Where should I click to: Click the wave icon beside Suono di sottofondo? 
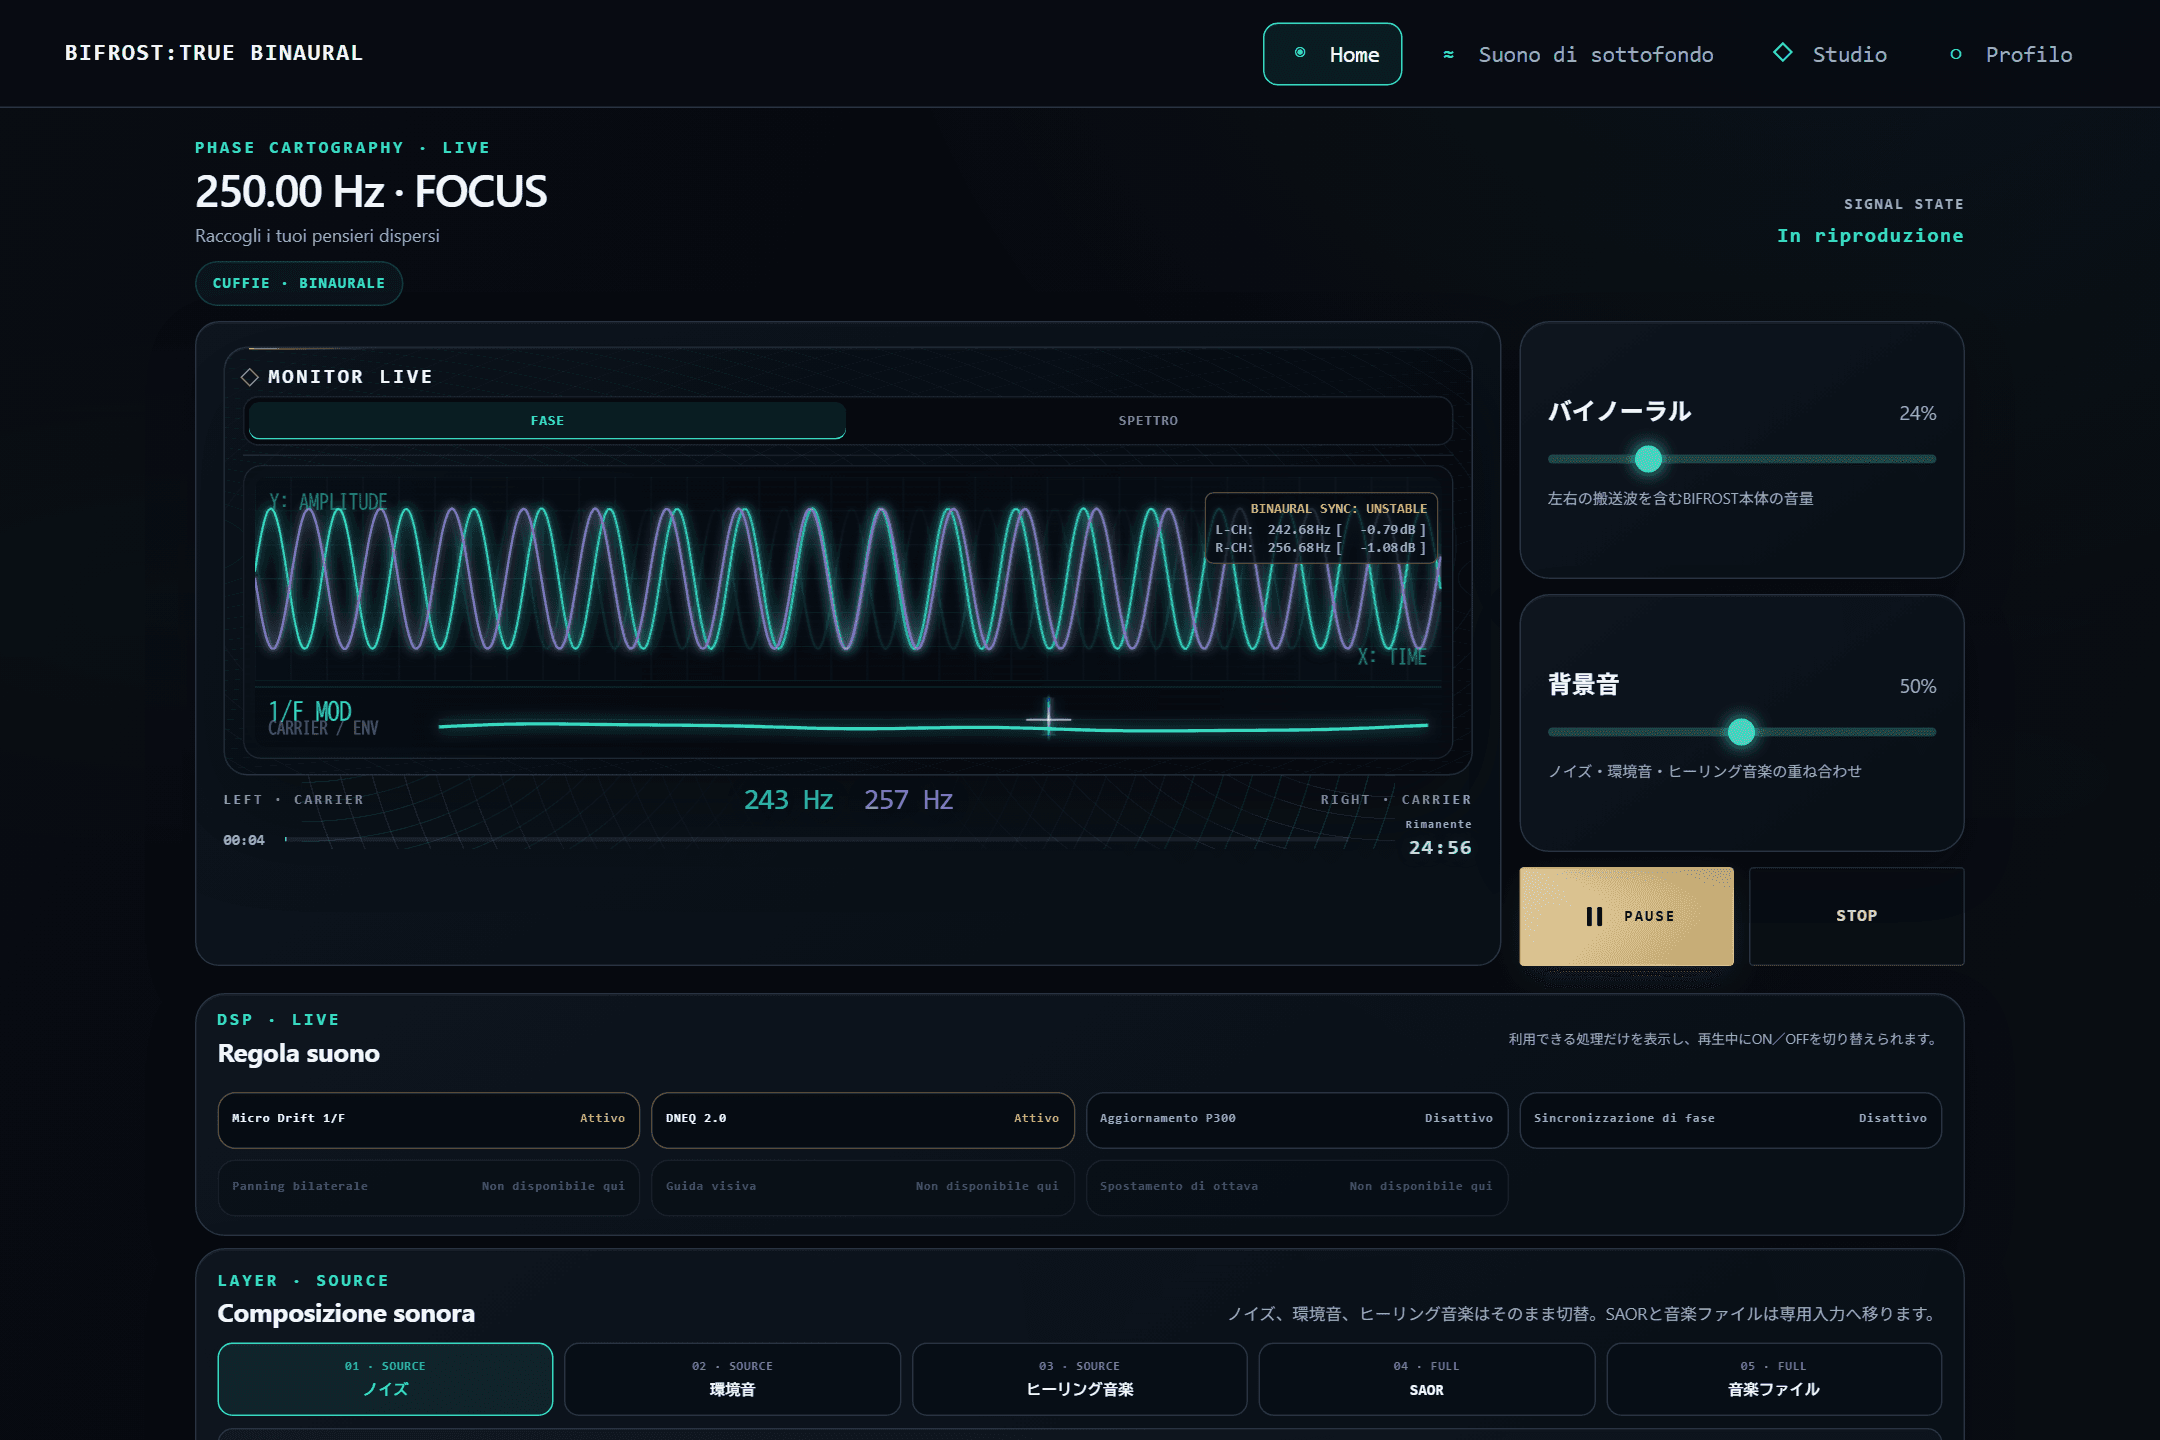coord(1448,55)
